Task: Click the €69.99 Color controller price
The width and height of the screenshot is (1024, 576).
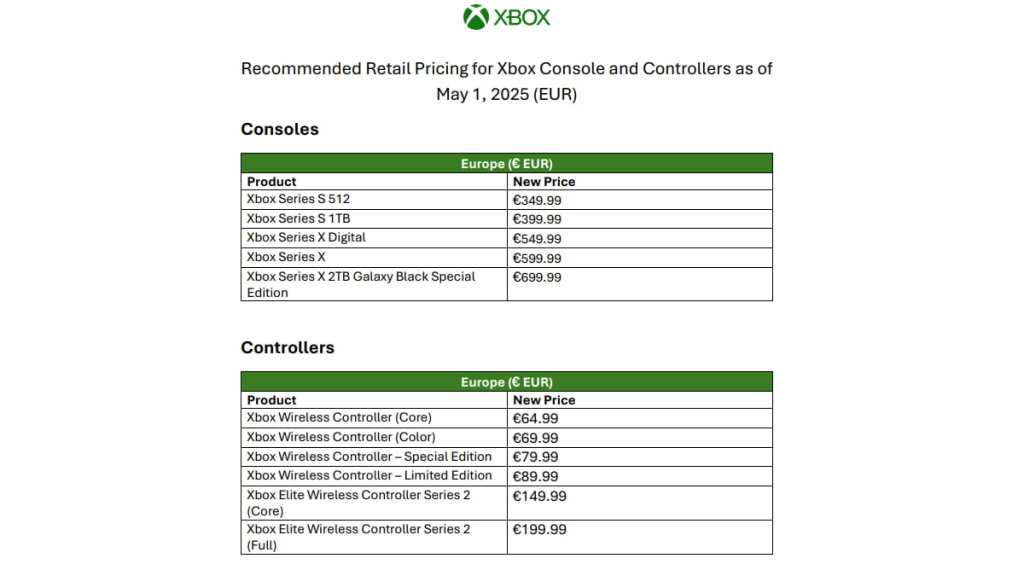Action: coord(535,438)
